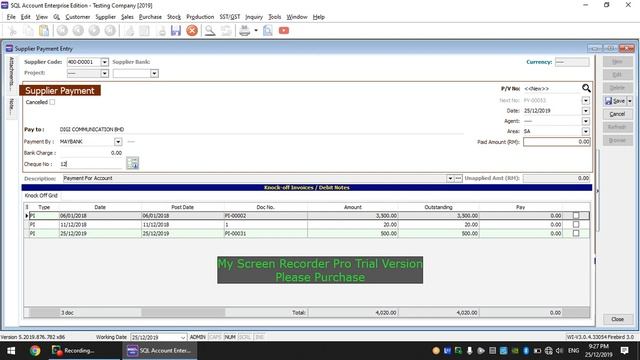The width and height of the screenshot is (640, 360).
Task: Open the notification center icon
Action: tap(624, 351)
